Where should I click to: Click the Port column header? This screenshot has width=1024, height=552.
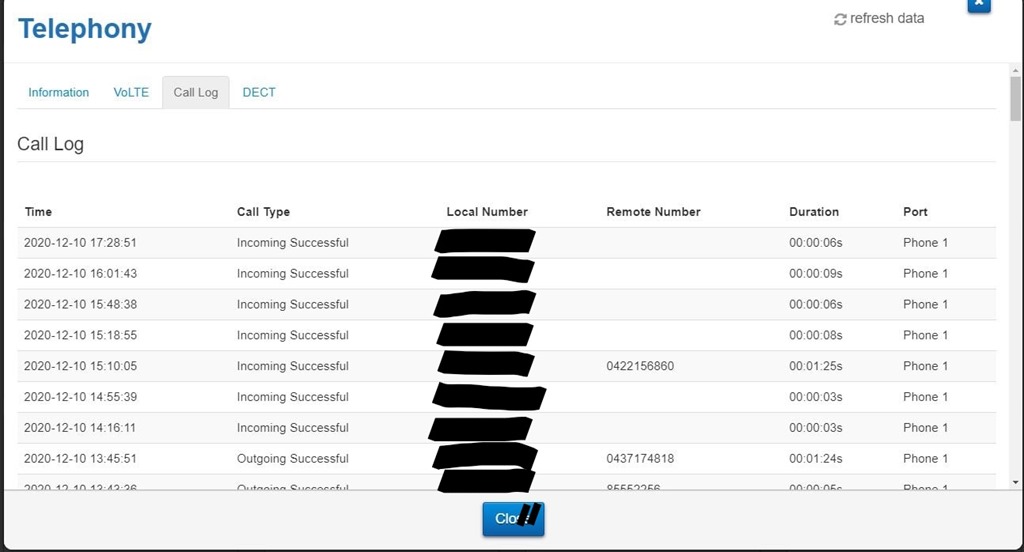point(915,212)
